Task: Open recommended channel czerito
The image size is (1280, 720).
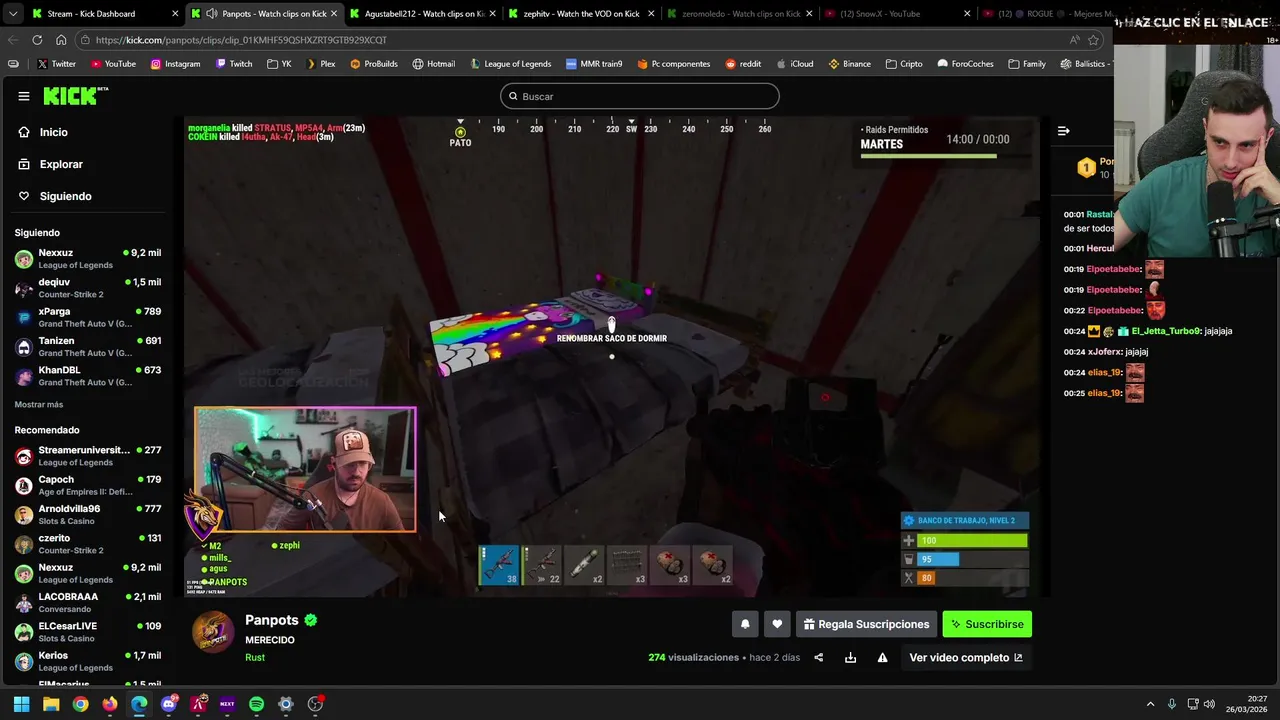Action: point(88,544)
